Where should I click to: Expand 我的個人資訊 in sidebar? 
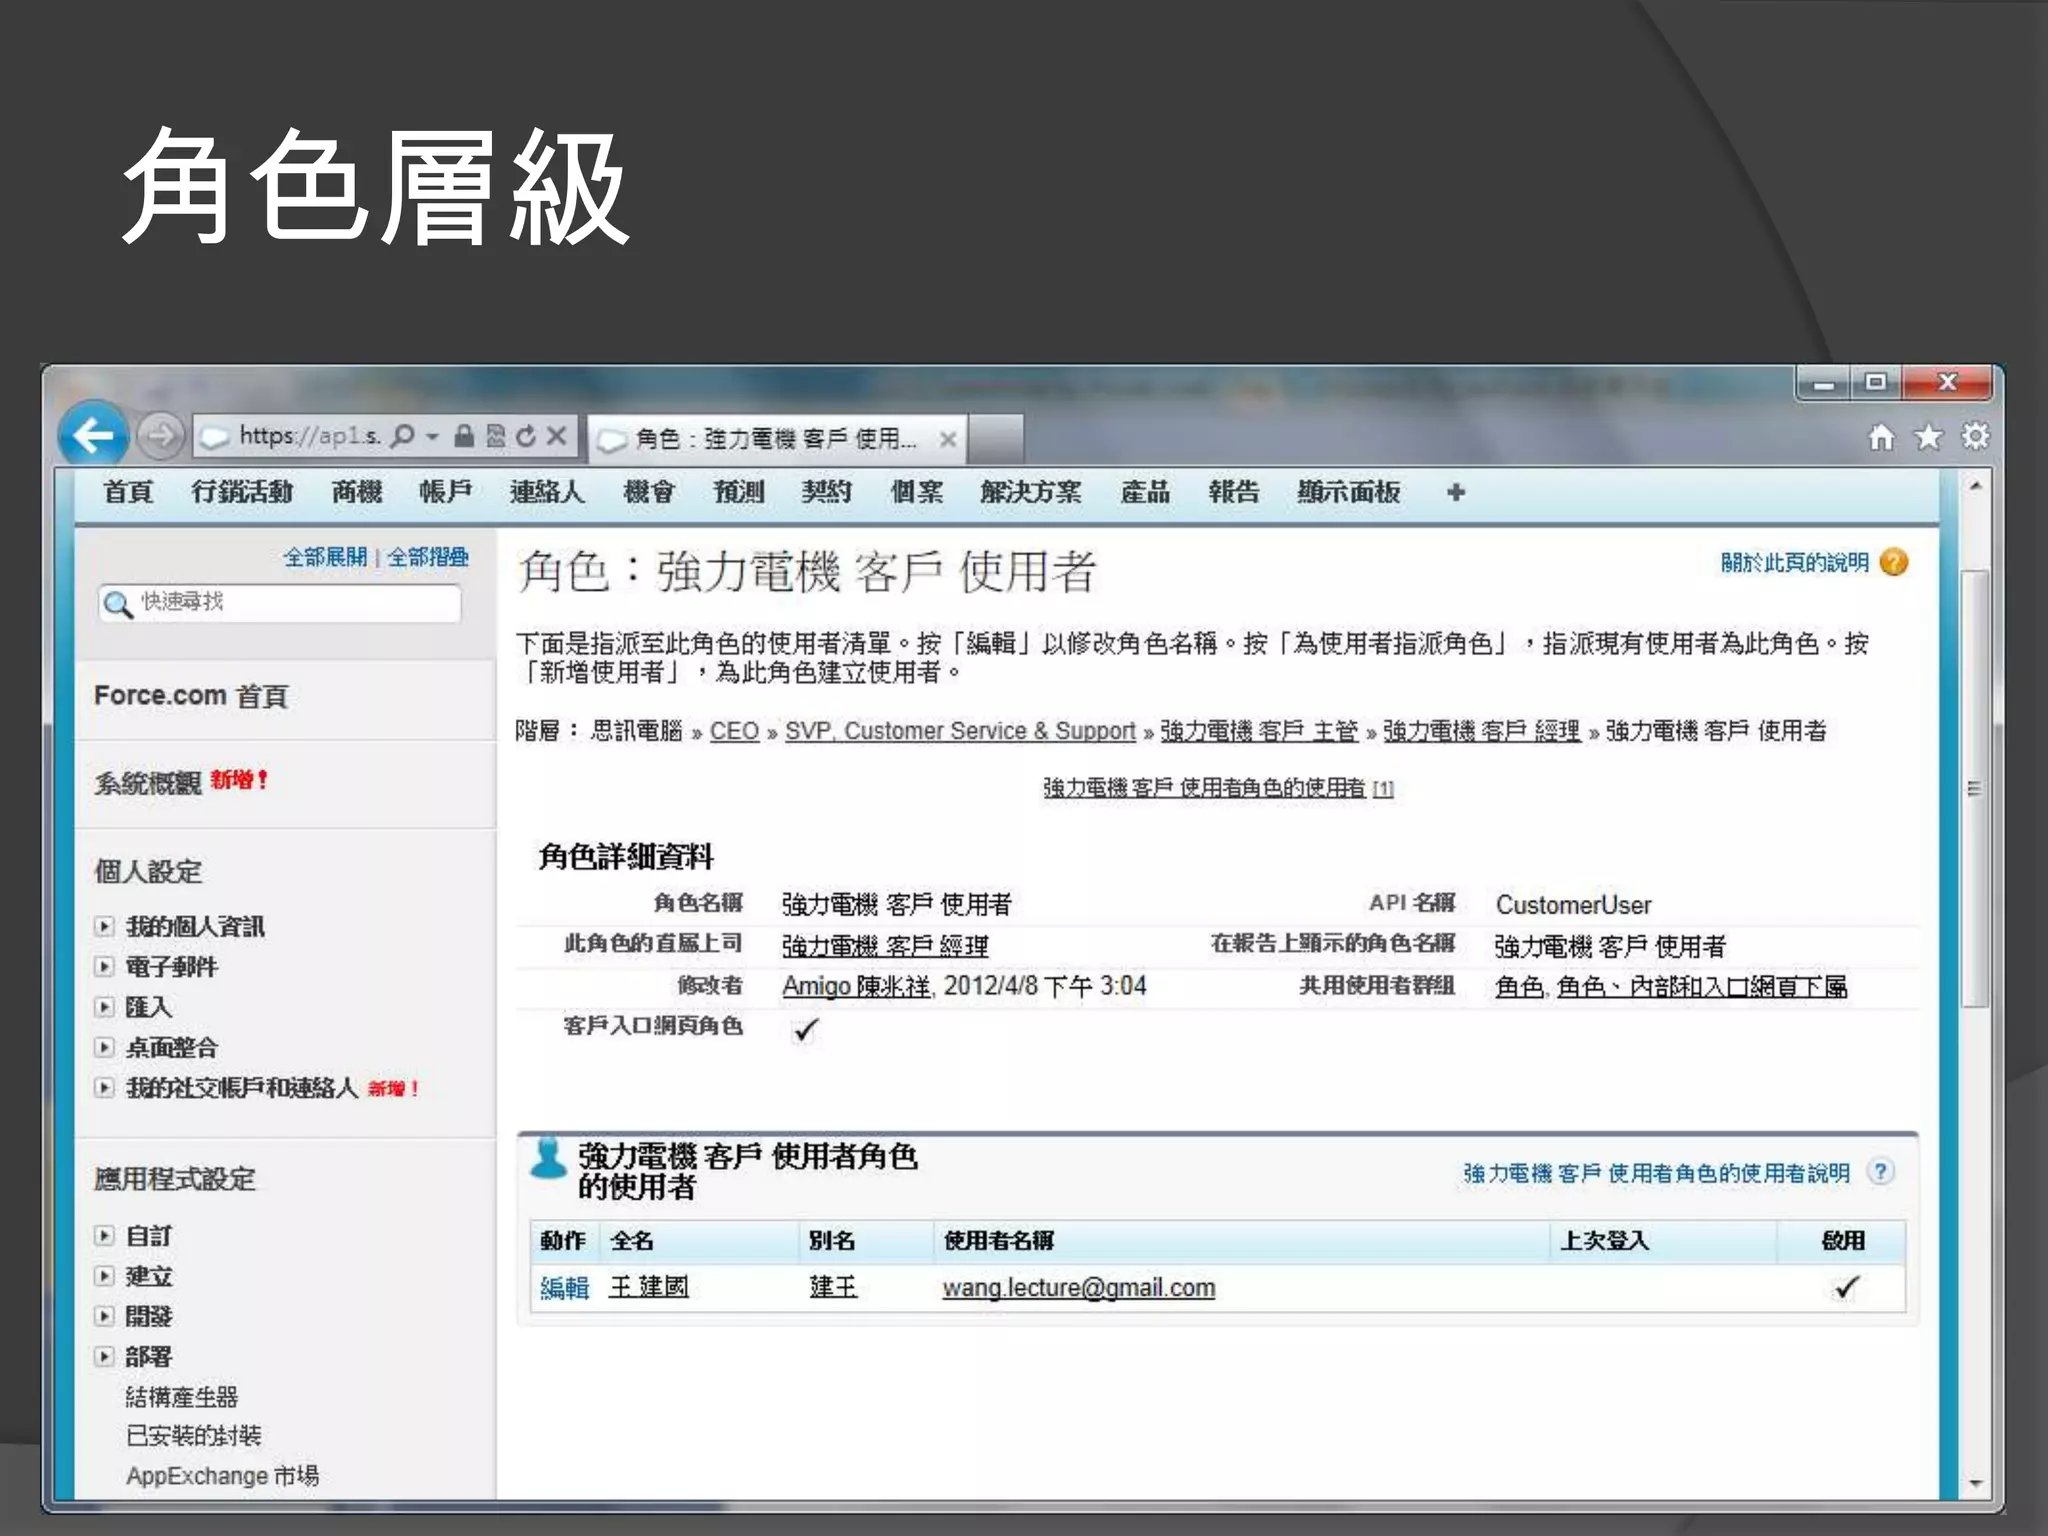[104, 926]
